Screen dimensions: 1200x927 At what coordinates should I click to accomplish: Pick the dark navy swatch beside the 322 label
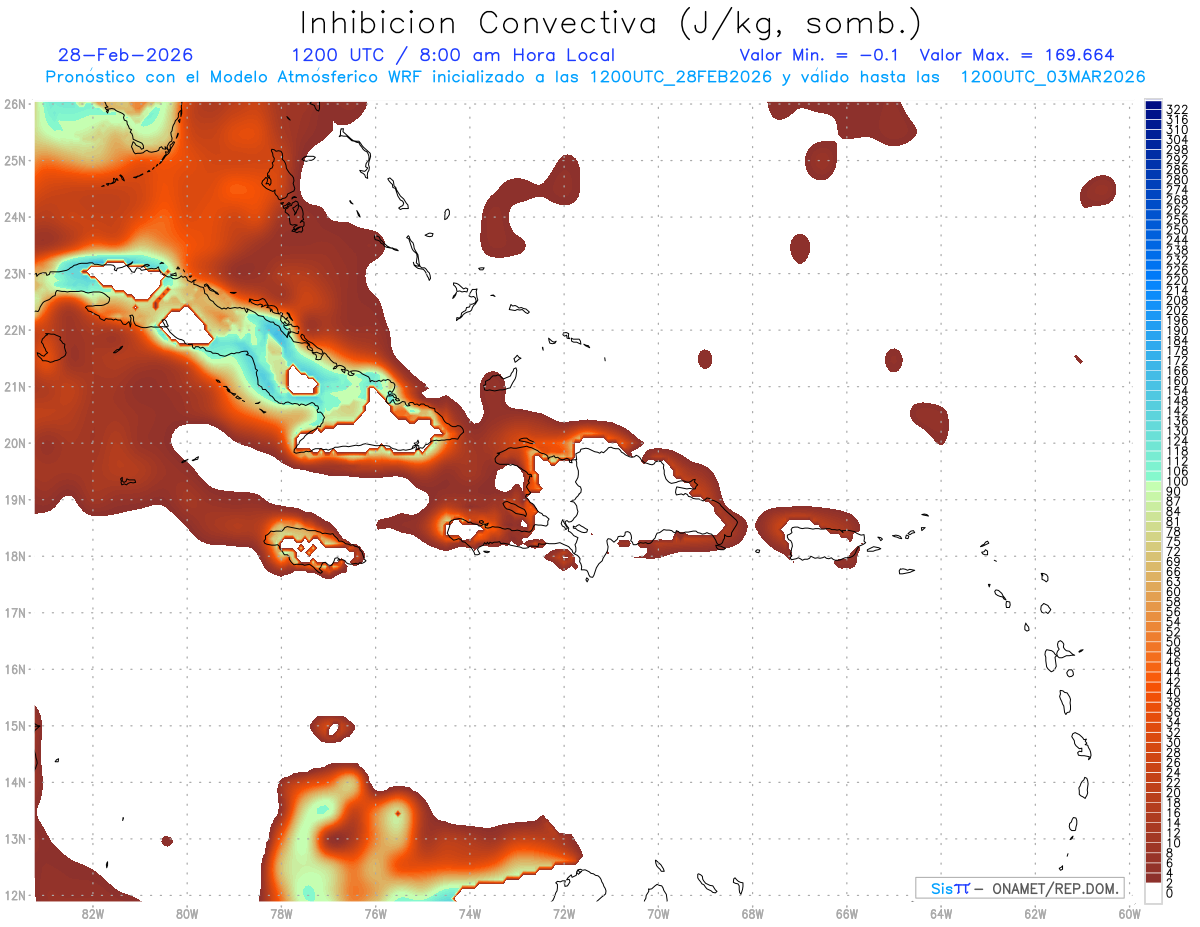[1154, 106]
